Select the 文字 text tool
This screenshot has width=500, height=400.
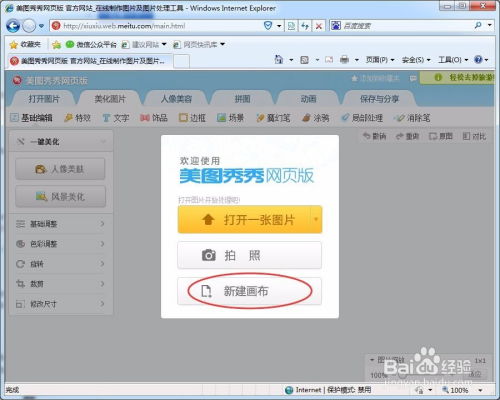tap(115, 118)
